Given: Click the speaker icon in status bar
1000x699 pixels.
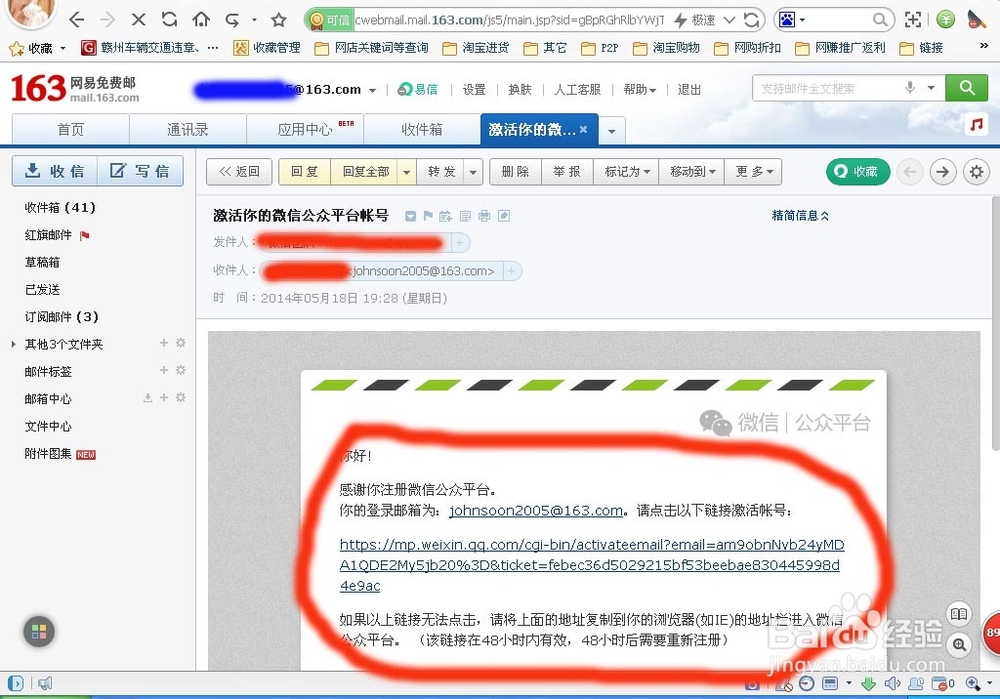Looking at the screenshot, I should [x=892, y=684].
